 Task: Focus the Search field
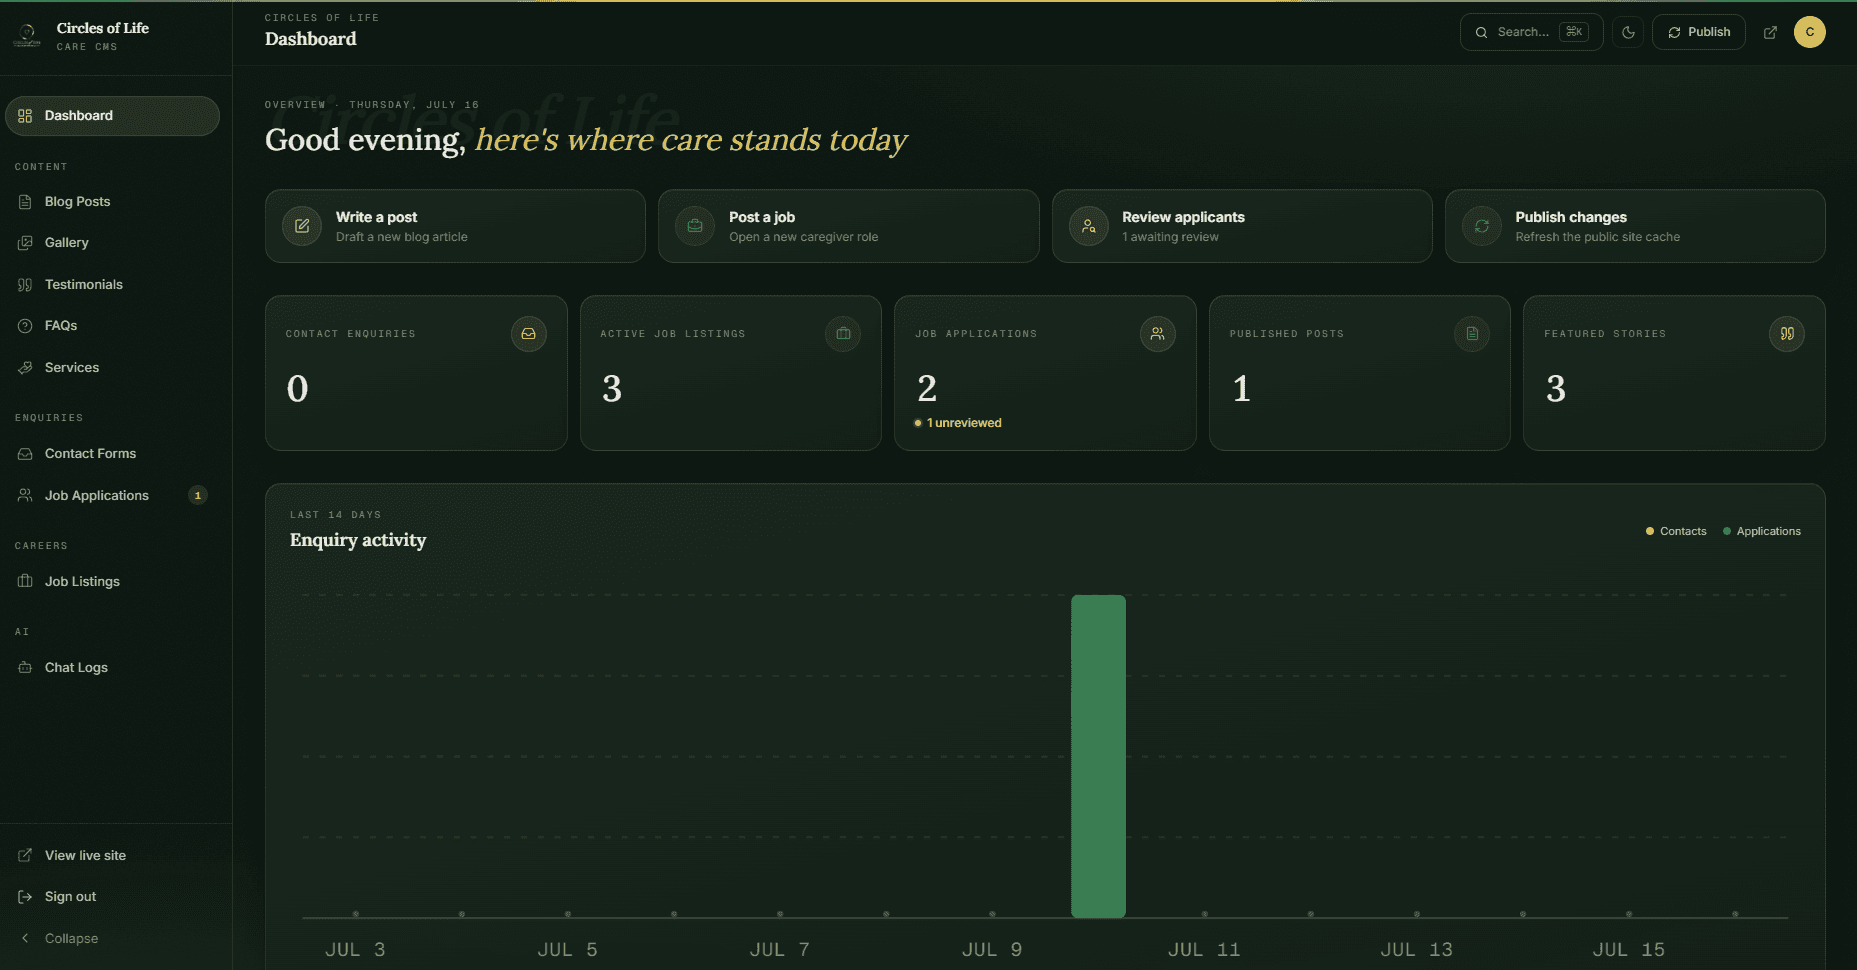(x=1531, y=32)
